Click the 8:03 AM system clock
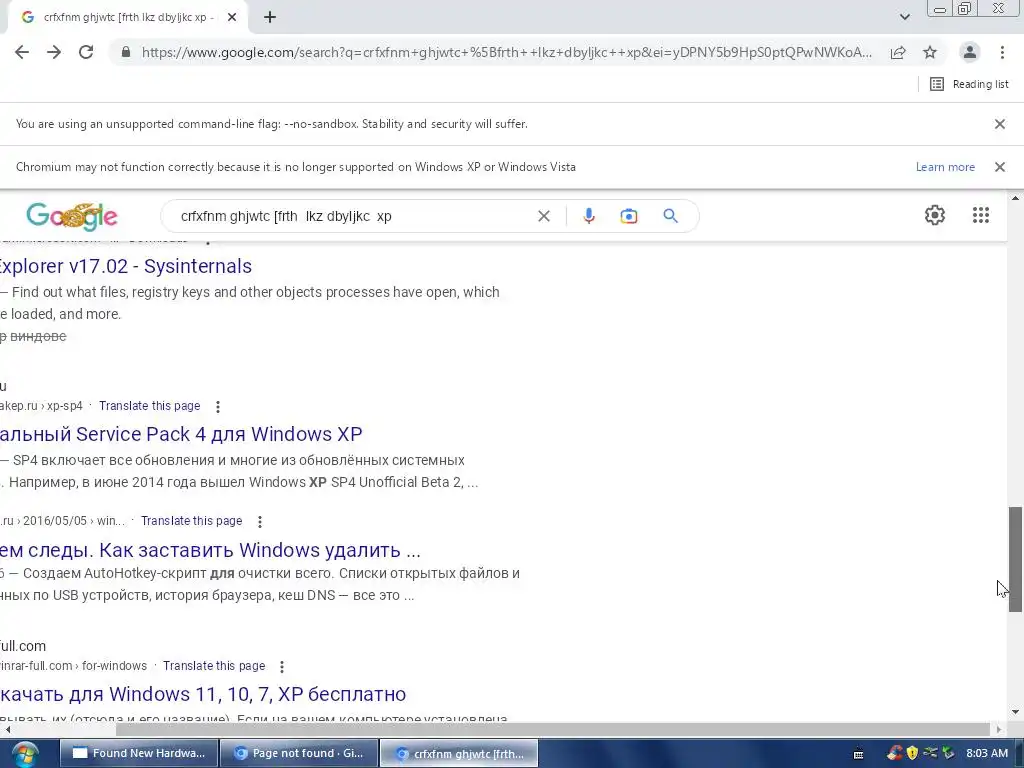1024x768 pixels. pos(987,754)
